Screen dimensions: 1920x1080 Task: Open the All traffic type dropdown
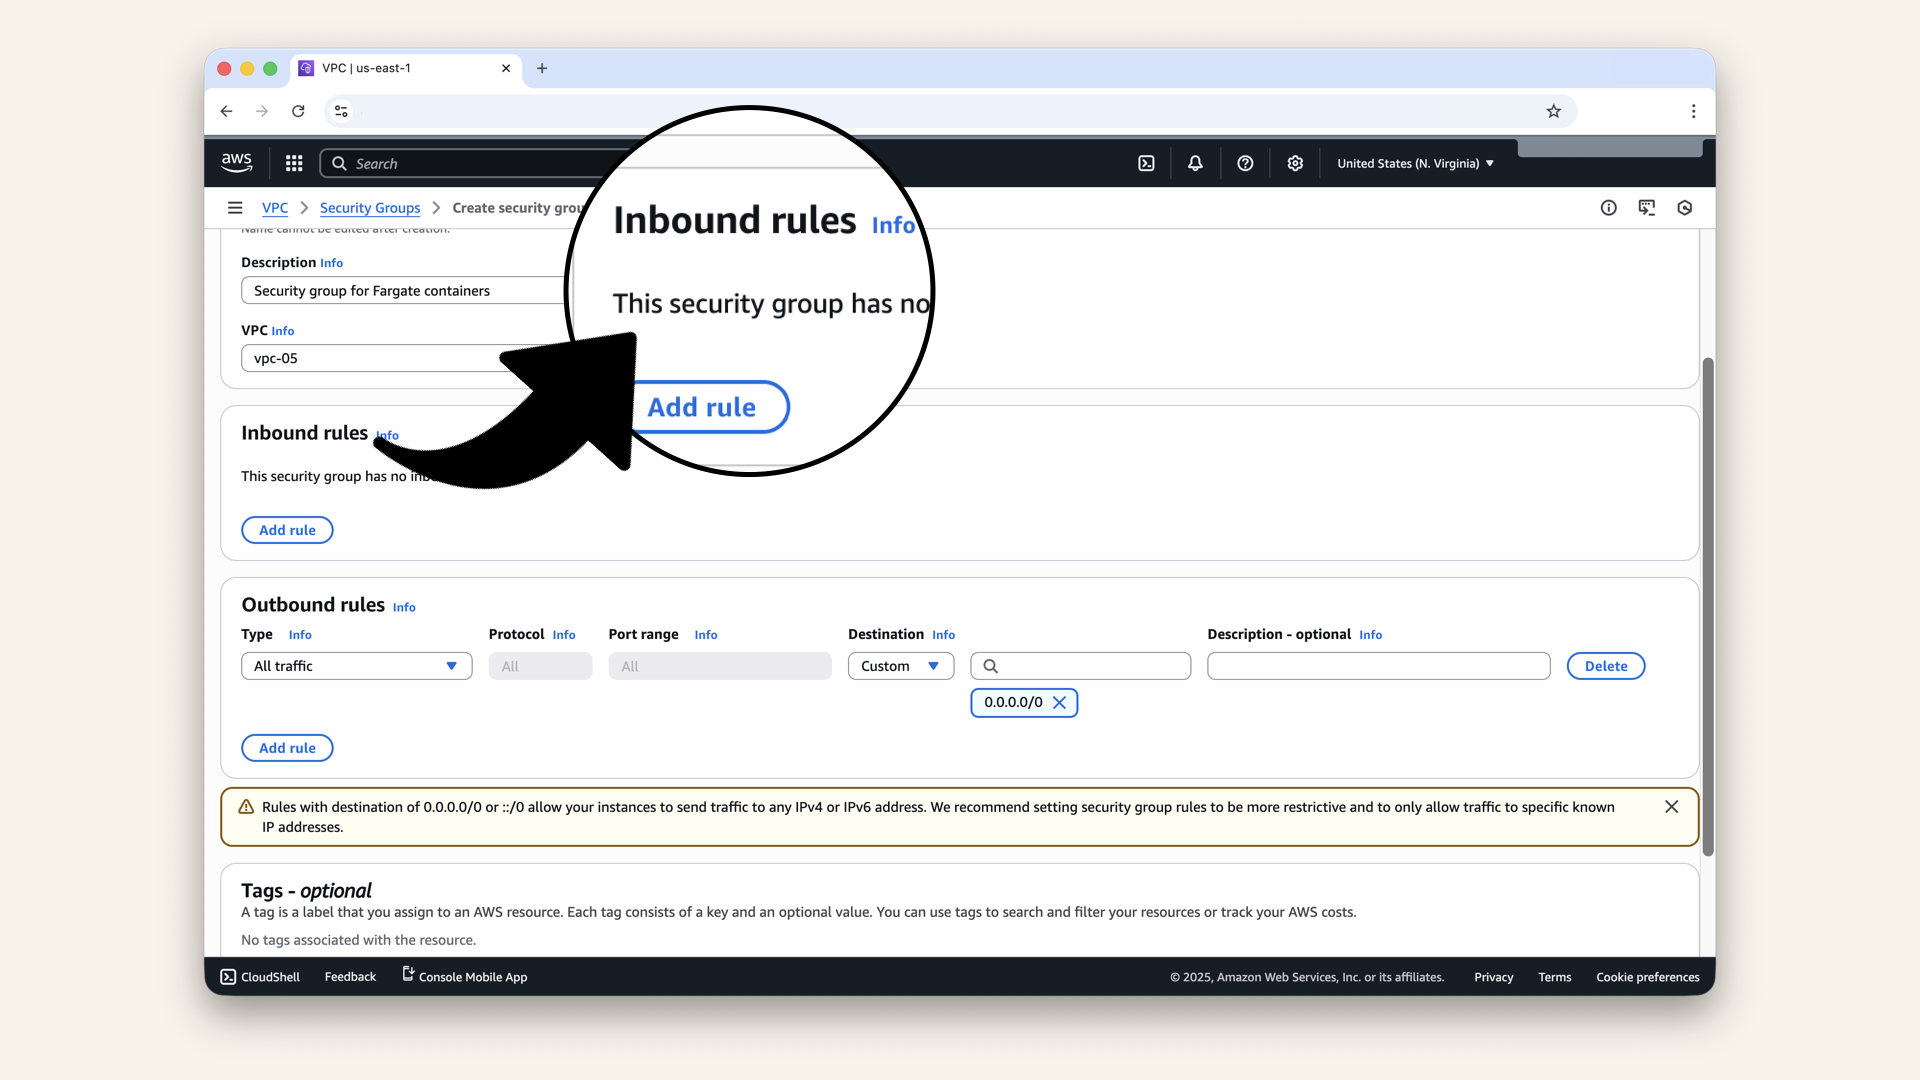tap(355, 665)
